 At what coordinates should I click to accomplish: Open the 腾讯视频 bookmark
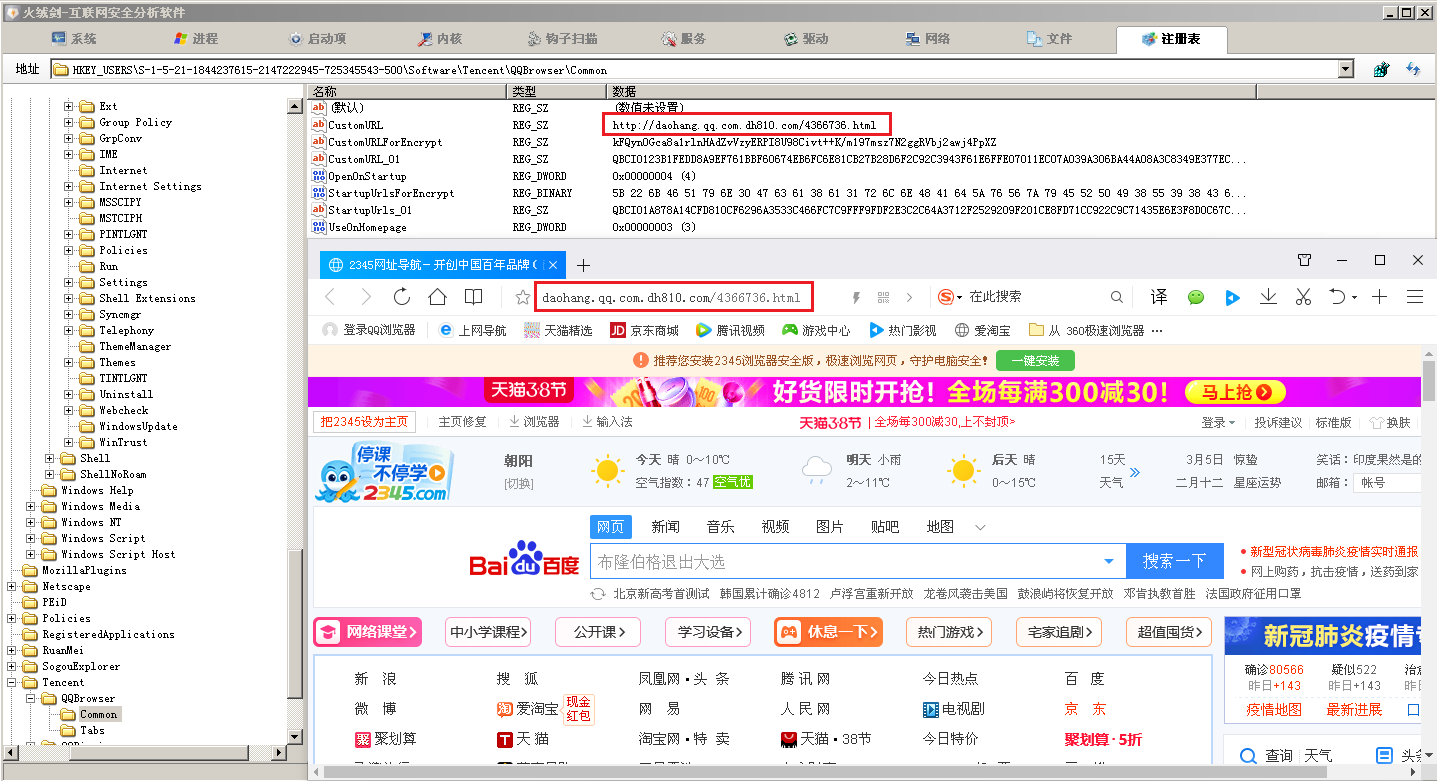coord(731,330)
